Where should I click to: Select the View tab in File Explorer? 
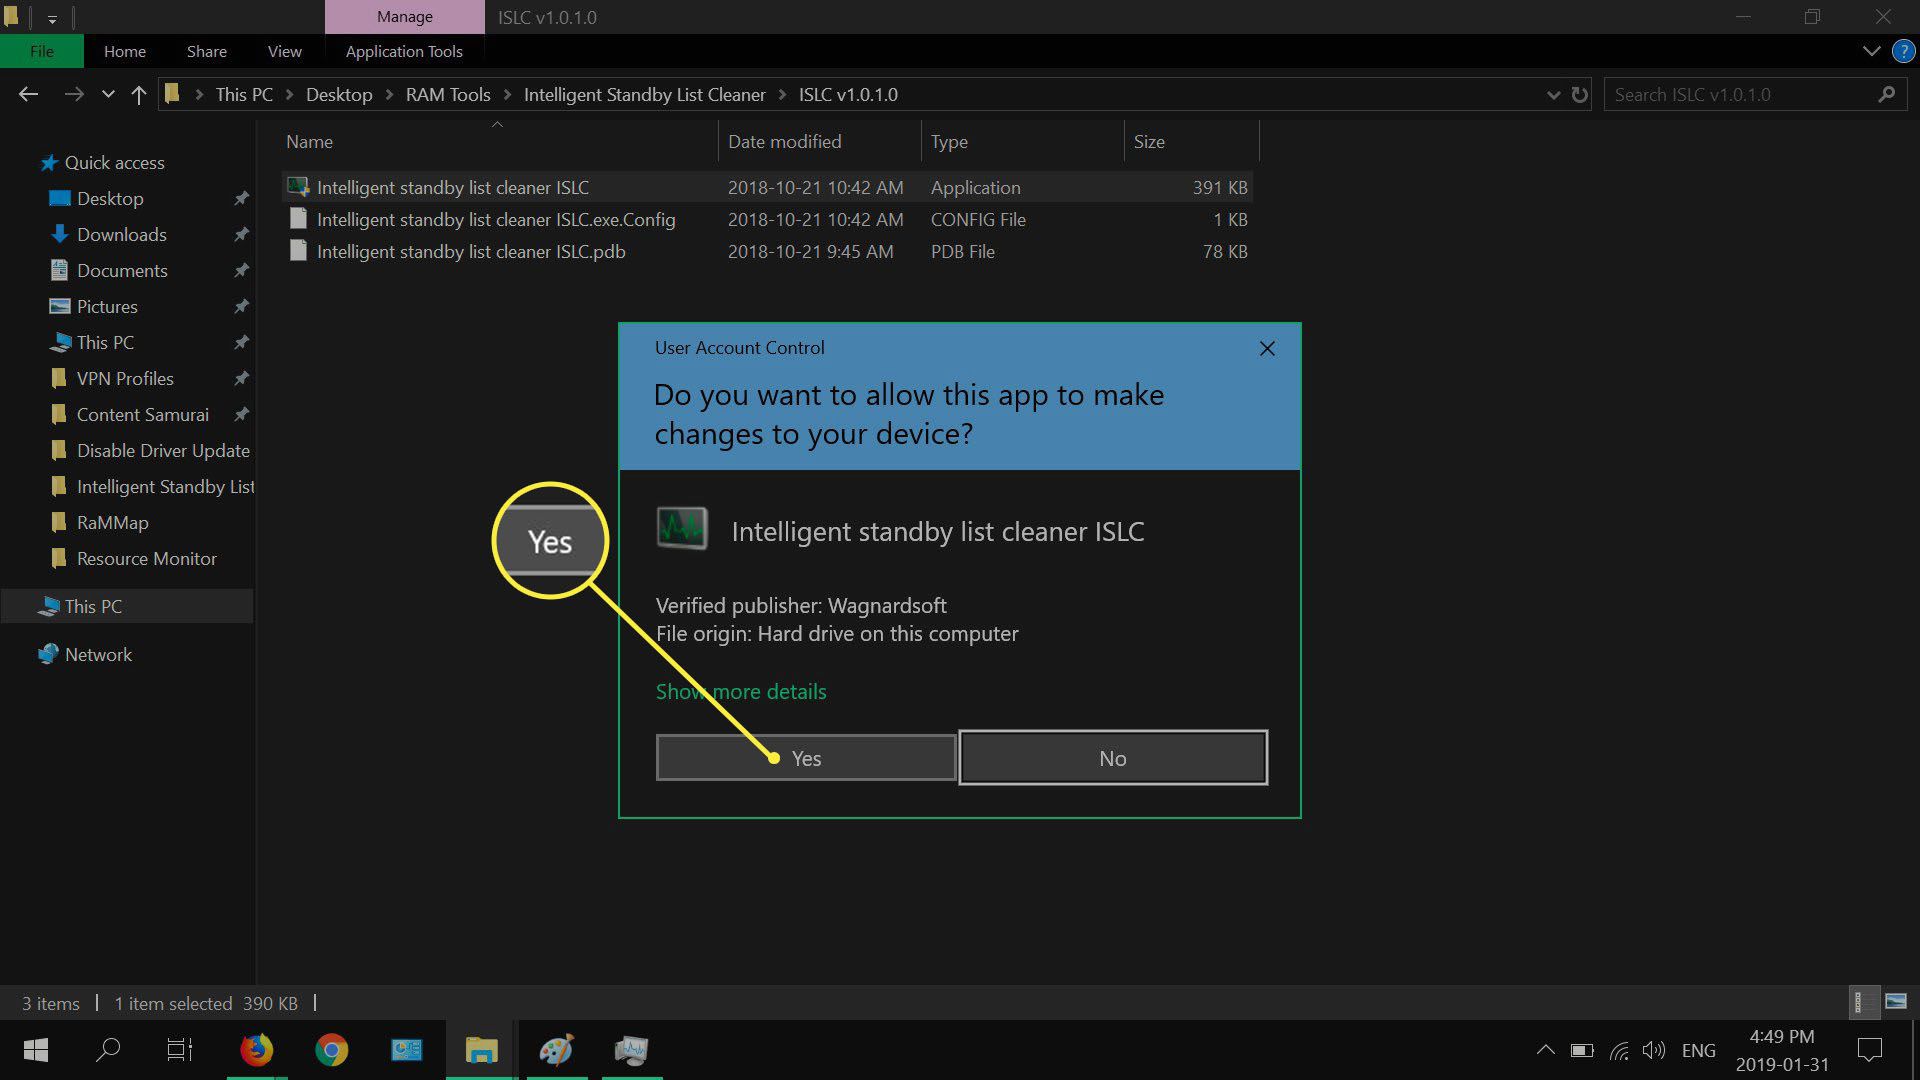pos(285,50)
